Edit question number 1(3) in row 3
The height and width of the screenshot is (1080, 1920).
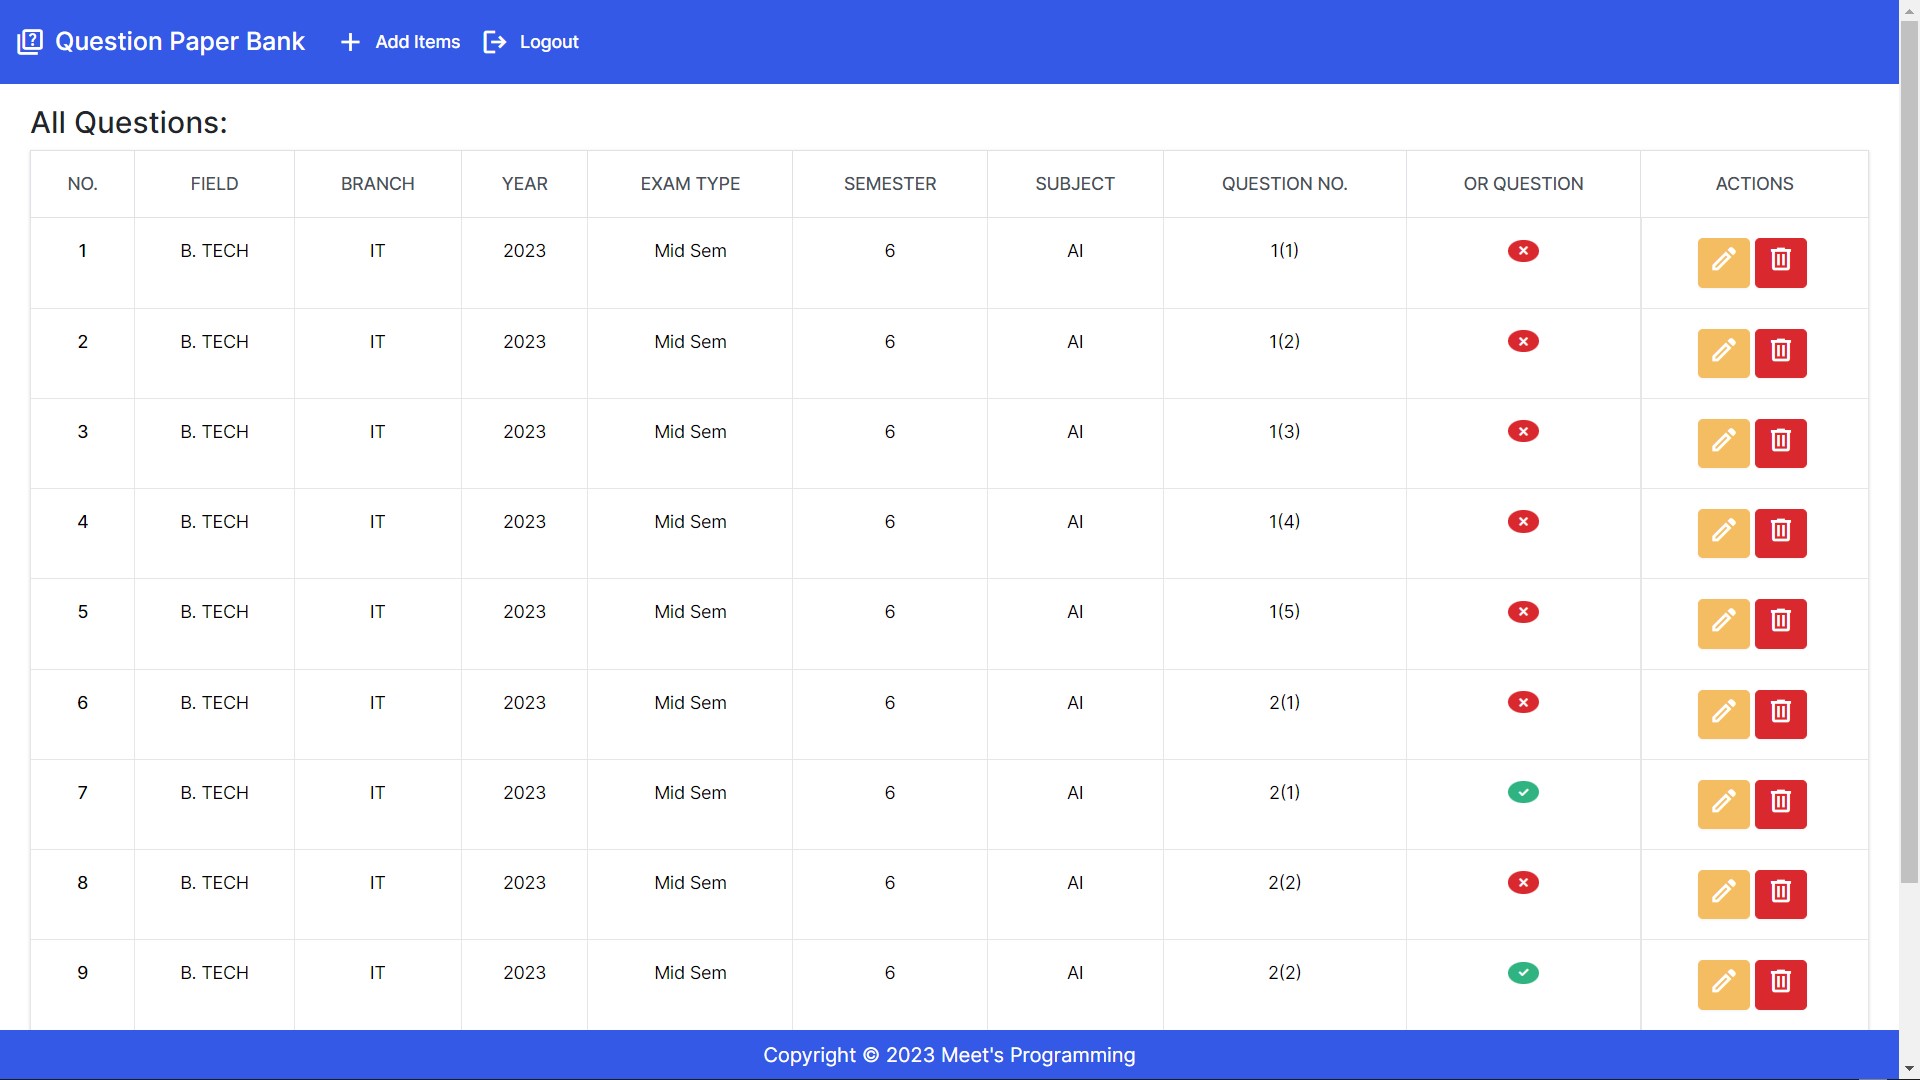pyautogui.click(x=1723, y=443)
